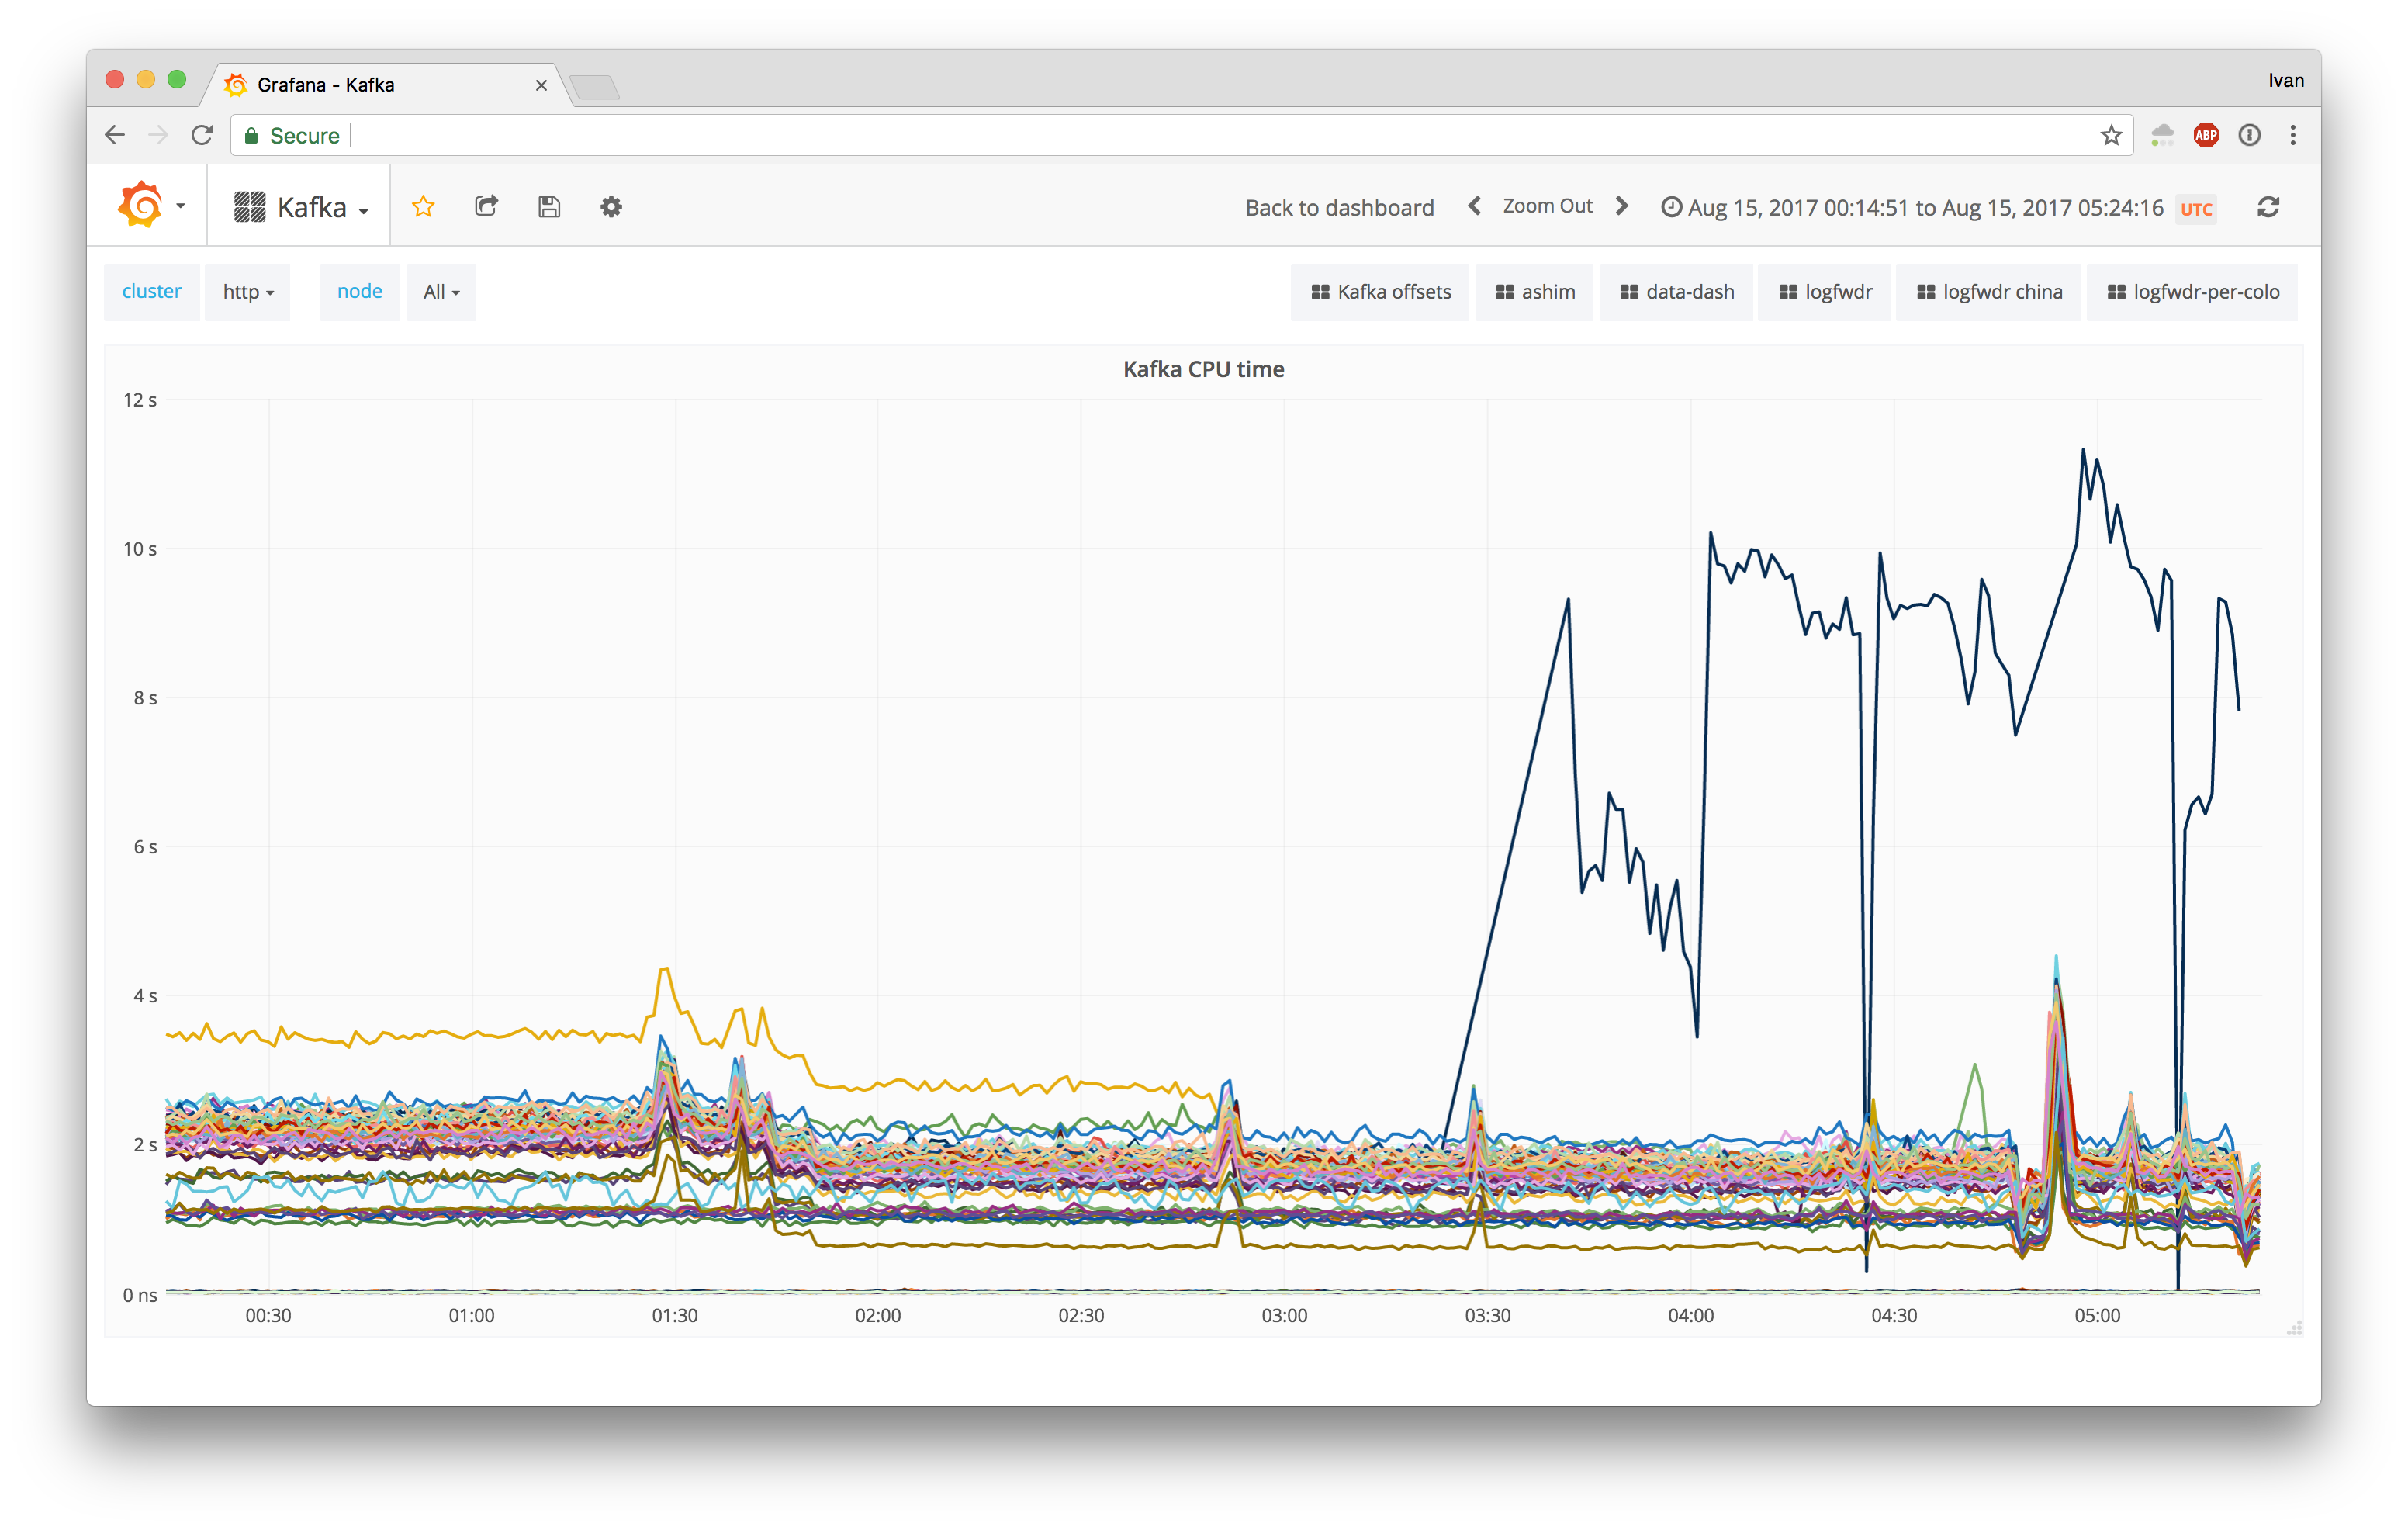
Task: Click the 05:00 x-axis time label
Action: pyautogui.click(x=2097, y=1316)
